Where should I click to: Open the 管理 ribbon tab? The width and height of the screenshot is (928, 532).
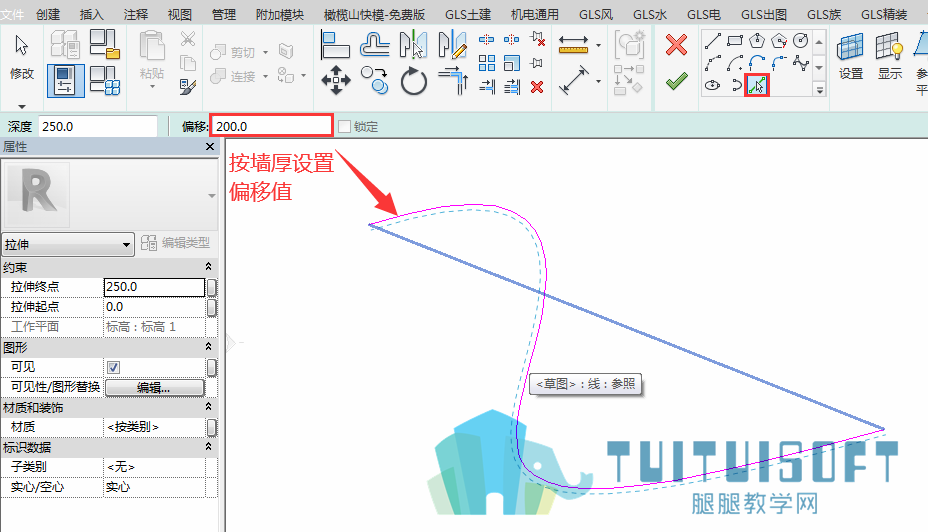pyautogui.click(x=224, y=14)
